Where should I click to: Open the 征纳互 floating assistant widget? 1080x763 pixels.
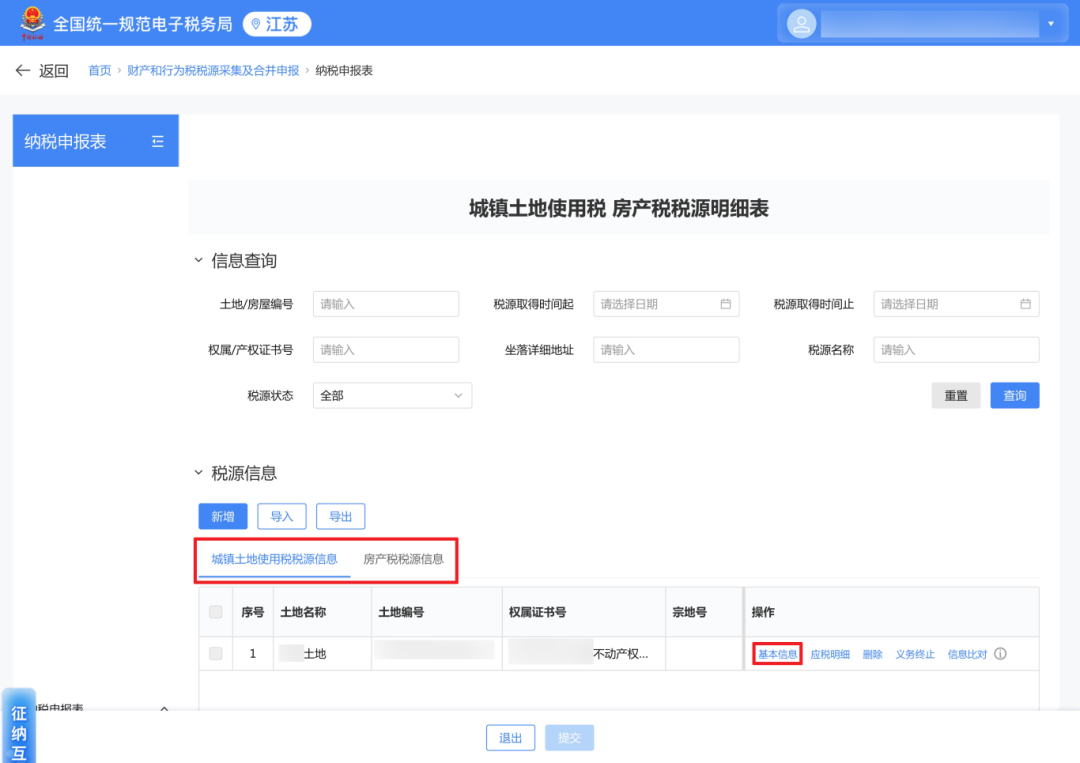point(19,726)
